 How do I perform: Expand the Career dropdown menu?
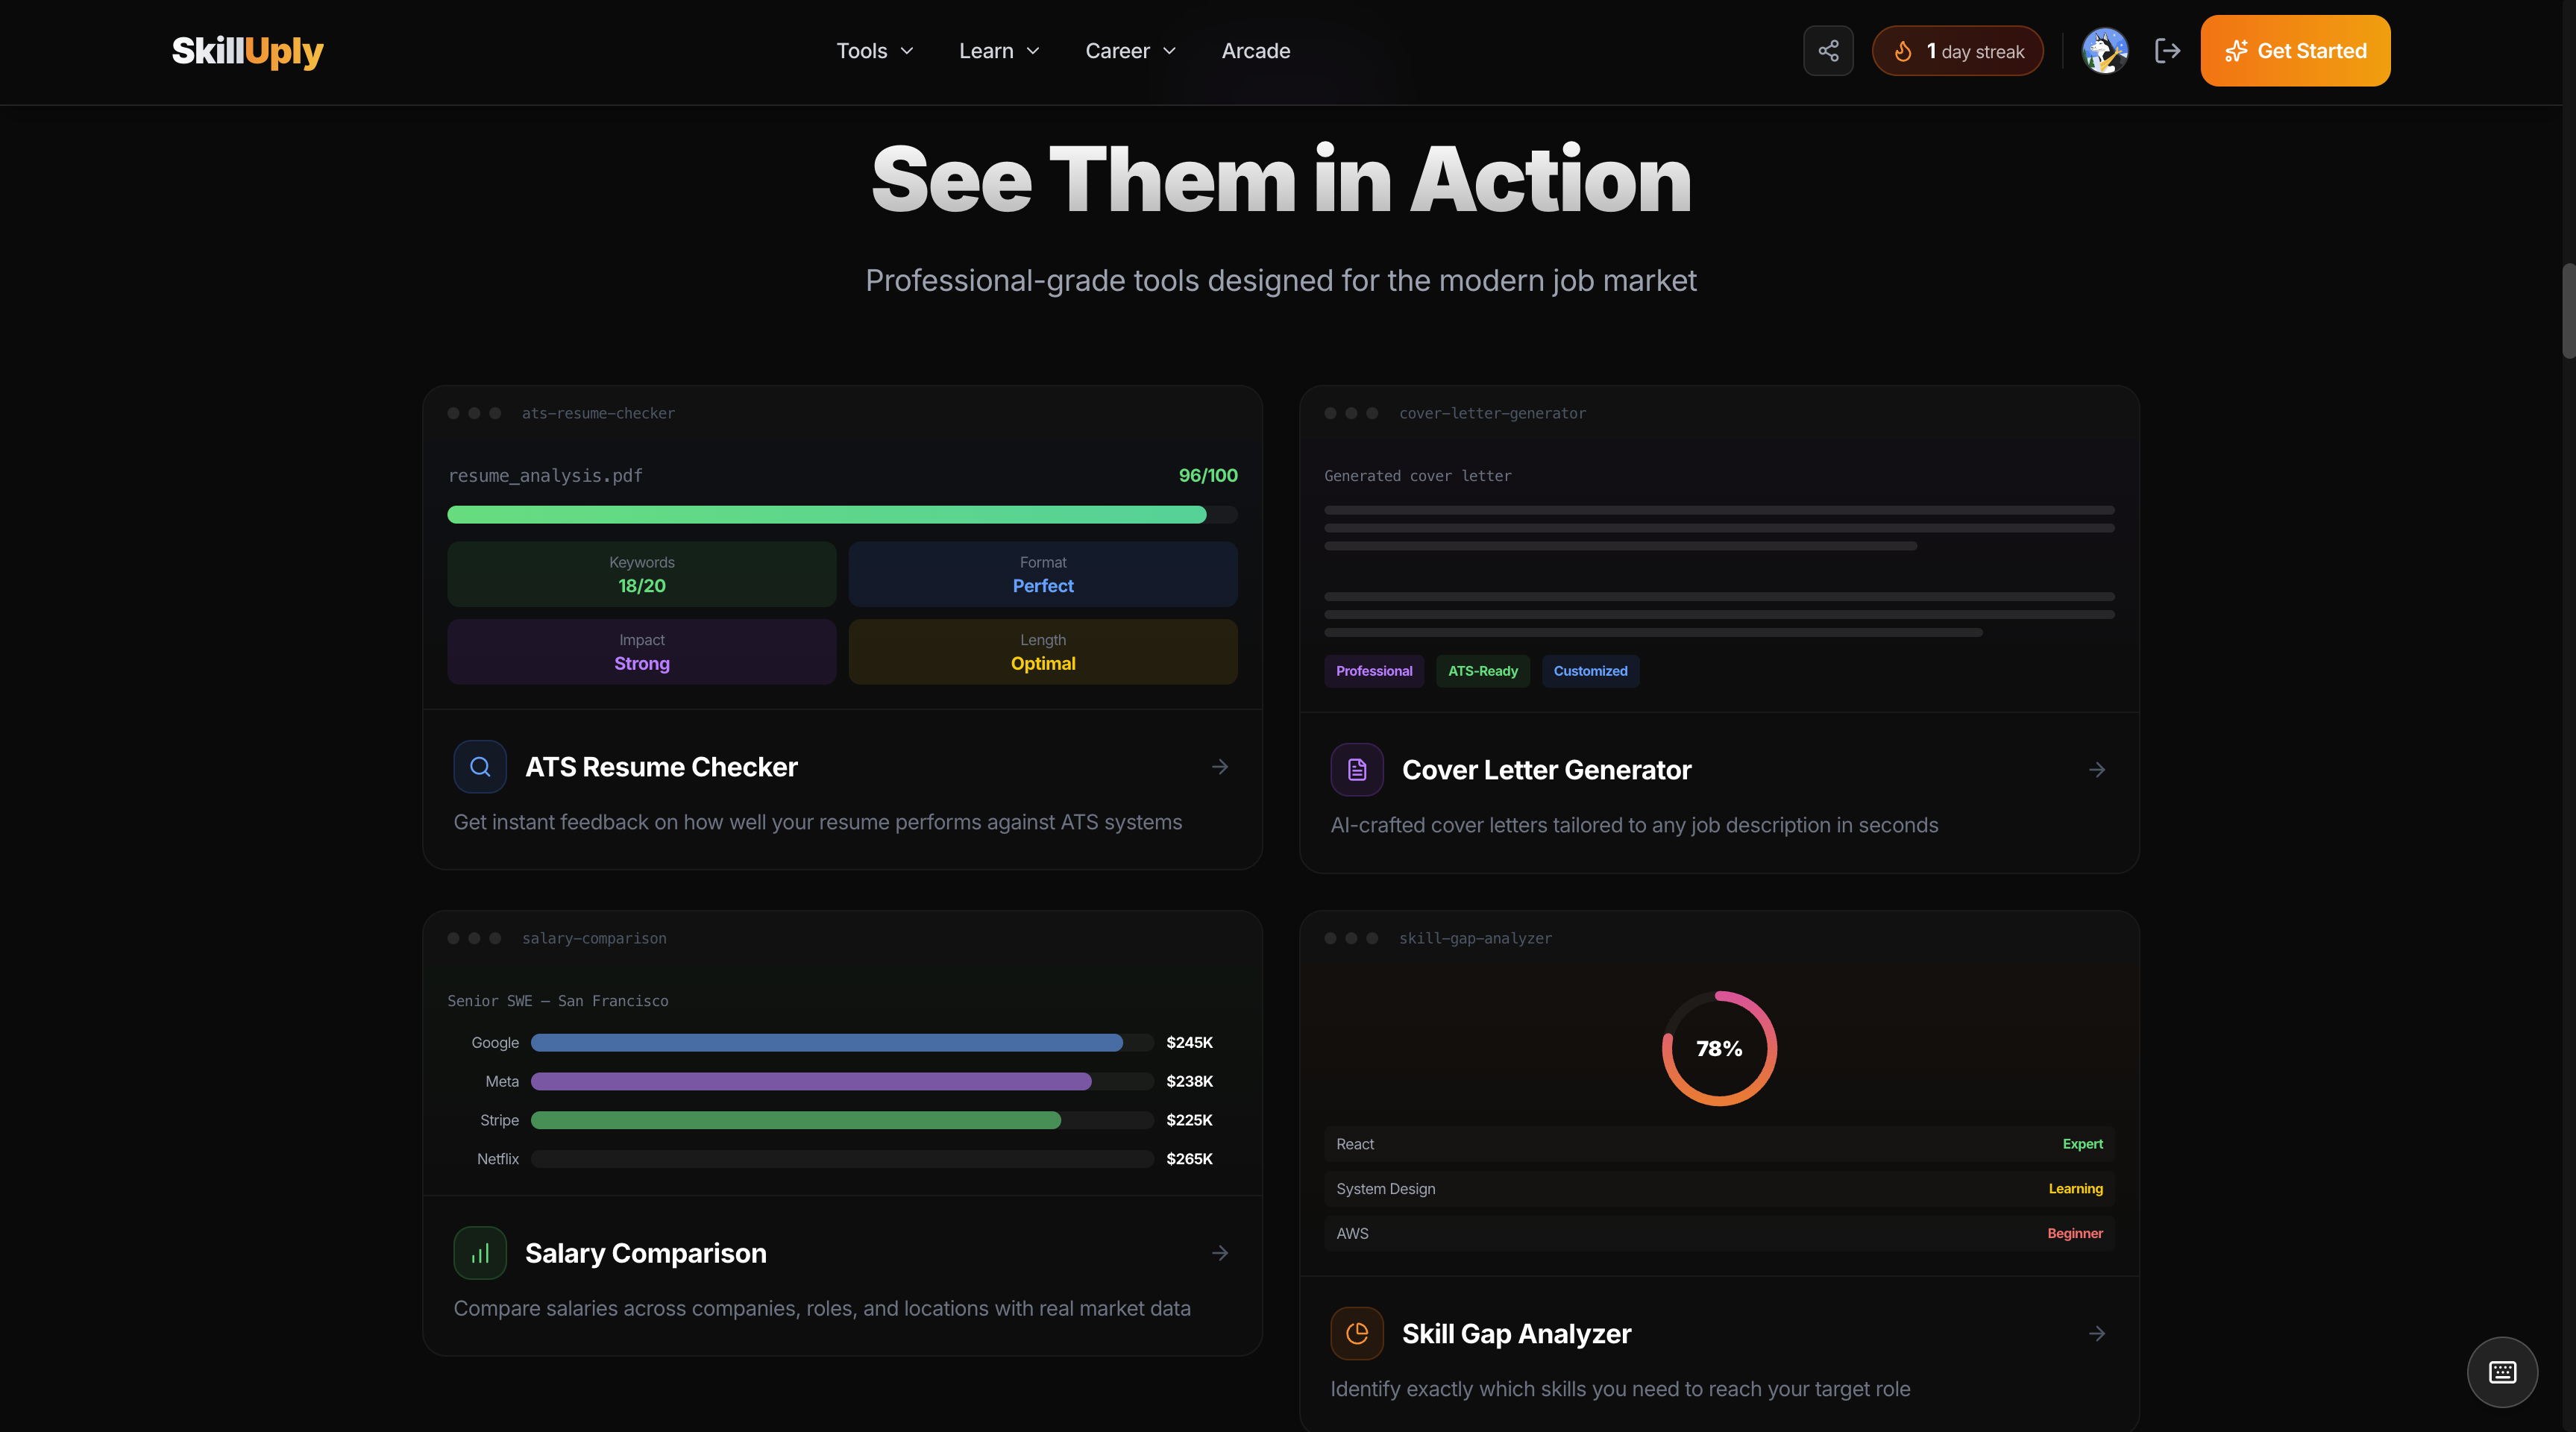[1130, 51]
